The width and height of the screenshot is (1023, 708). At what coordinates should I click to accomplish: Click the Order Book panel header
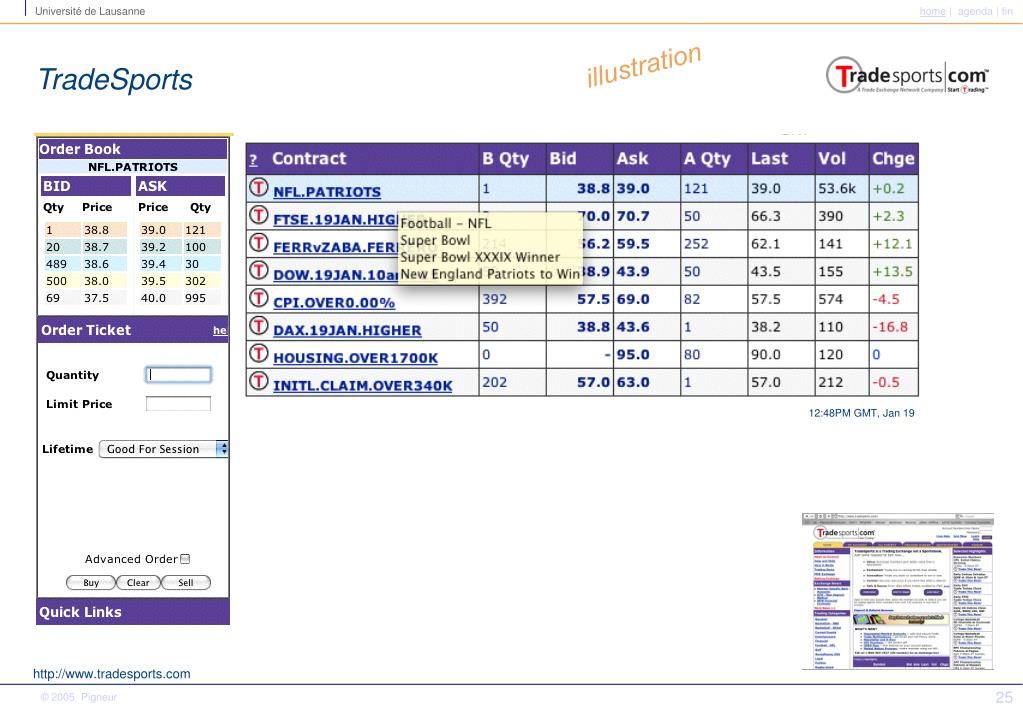(x=132, y=149)
